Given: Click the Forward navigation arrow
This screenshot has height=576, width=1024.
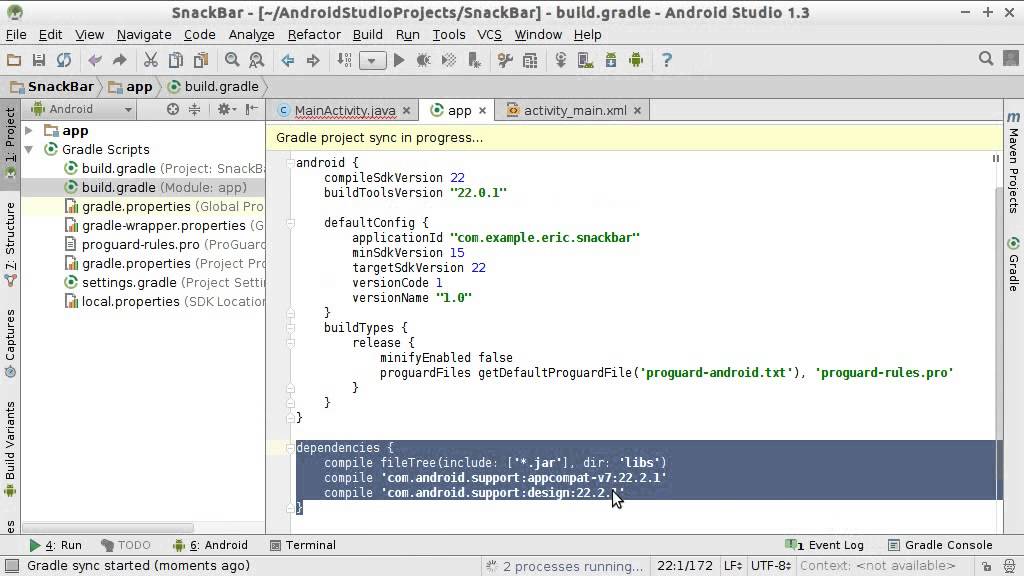Looking at the screenshot, I should coord(313,60).
